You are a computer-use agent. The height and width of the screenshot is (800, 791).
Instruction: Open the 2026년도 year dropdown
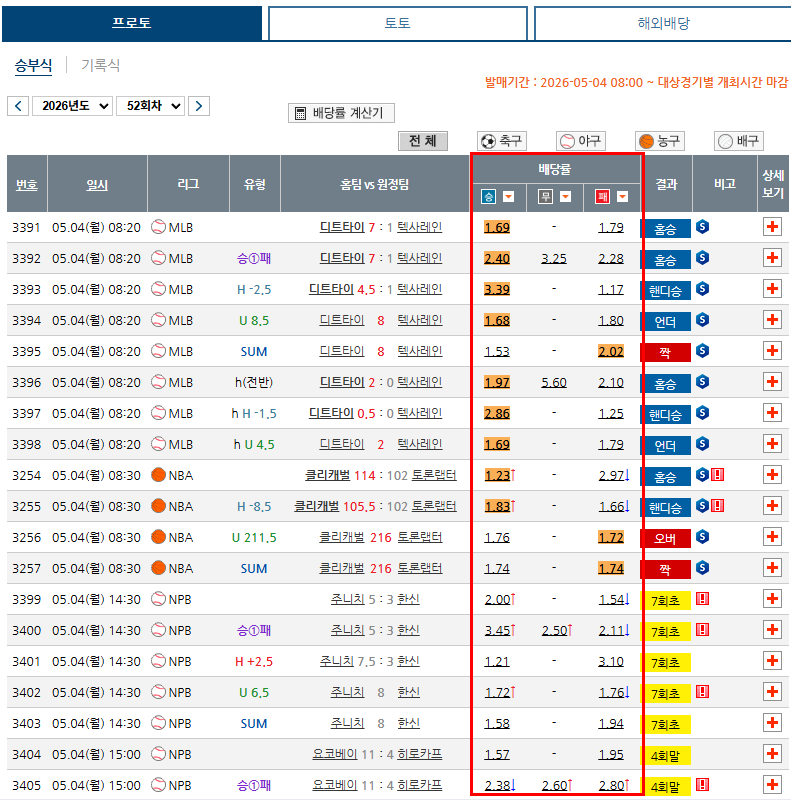[x=72, y=106]
